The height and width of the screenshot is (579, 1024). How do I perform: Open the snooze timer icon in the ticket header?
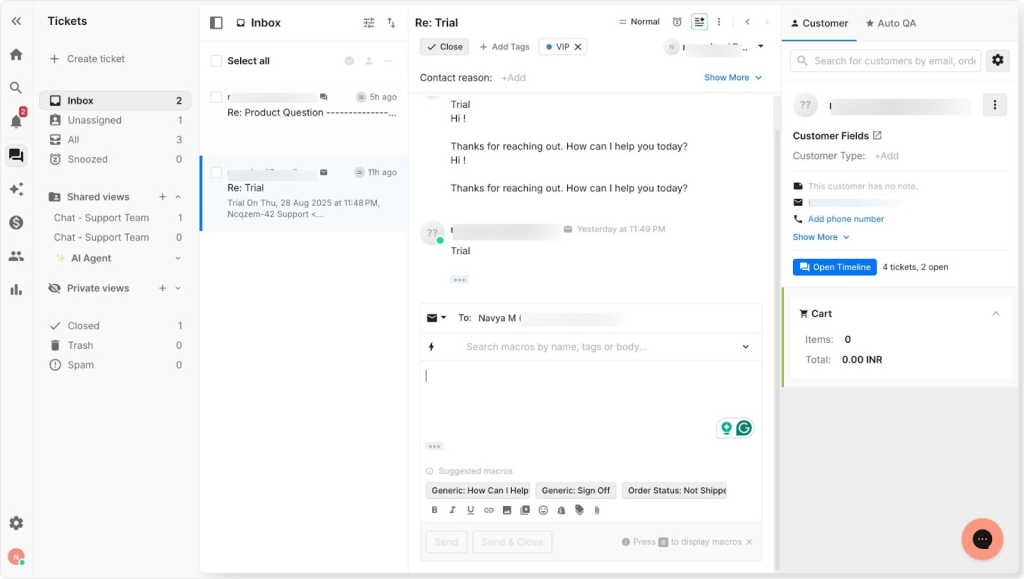coord(677,21)
